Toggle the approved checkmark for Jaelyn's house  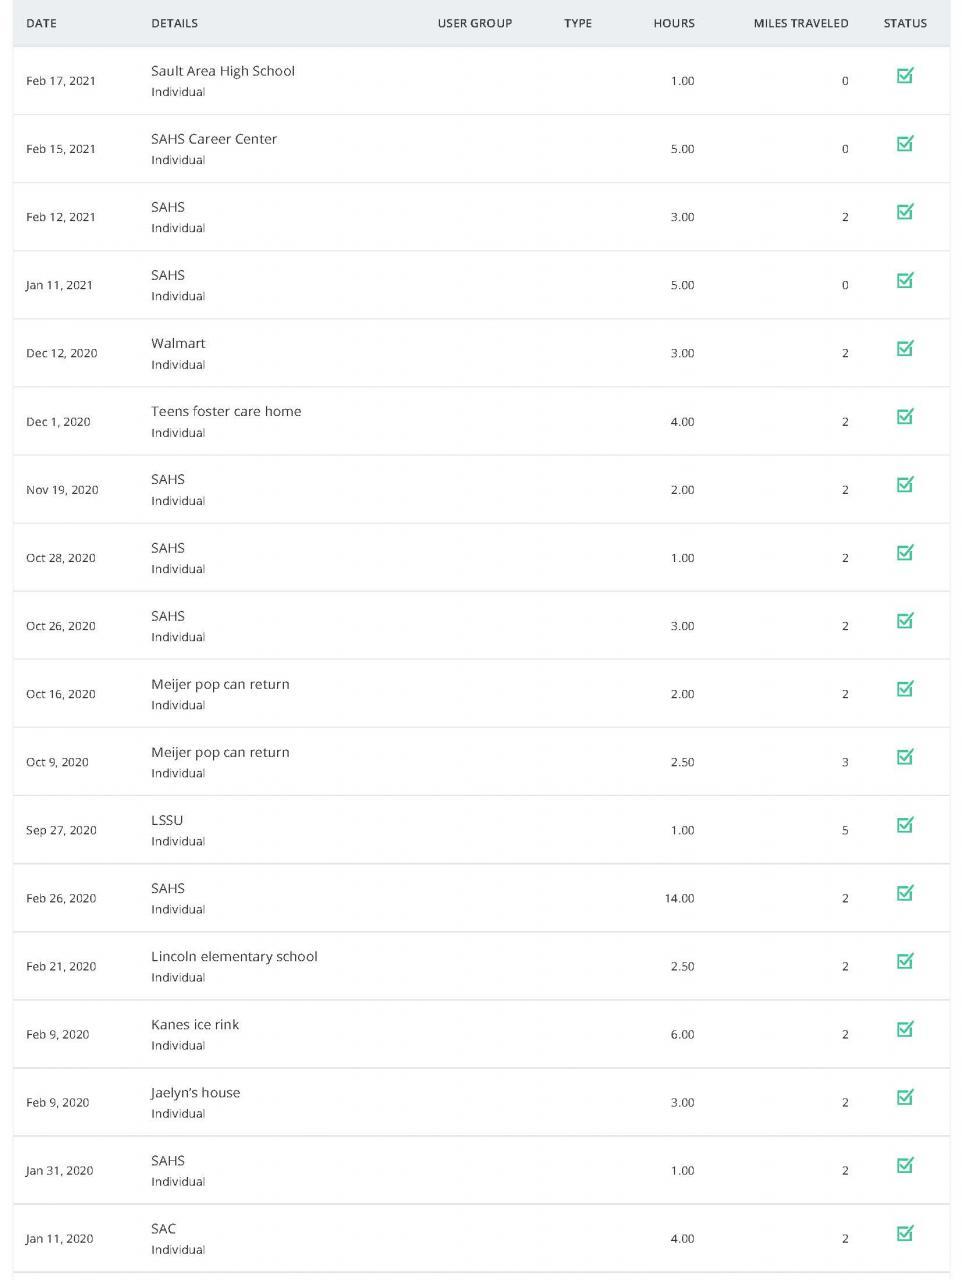(x=905, y=1097)
